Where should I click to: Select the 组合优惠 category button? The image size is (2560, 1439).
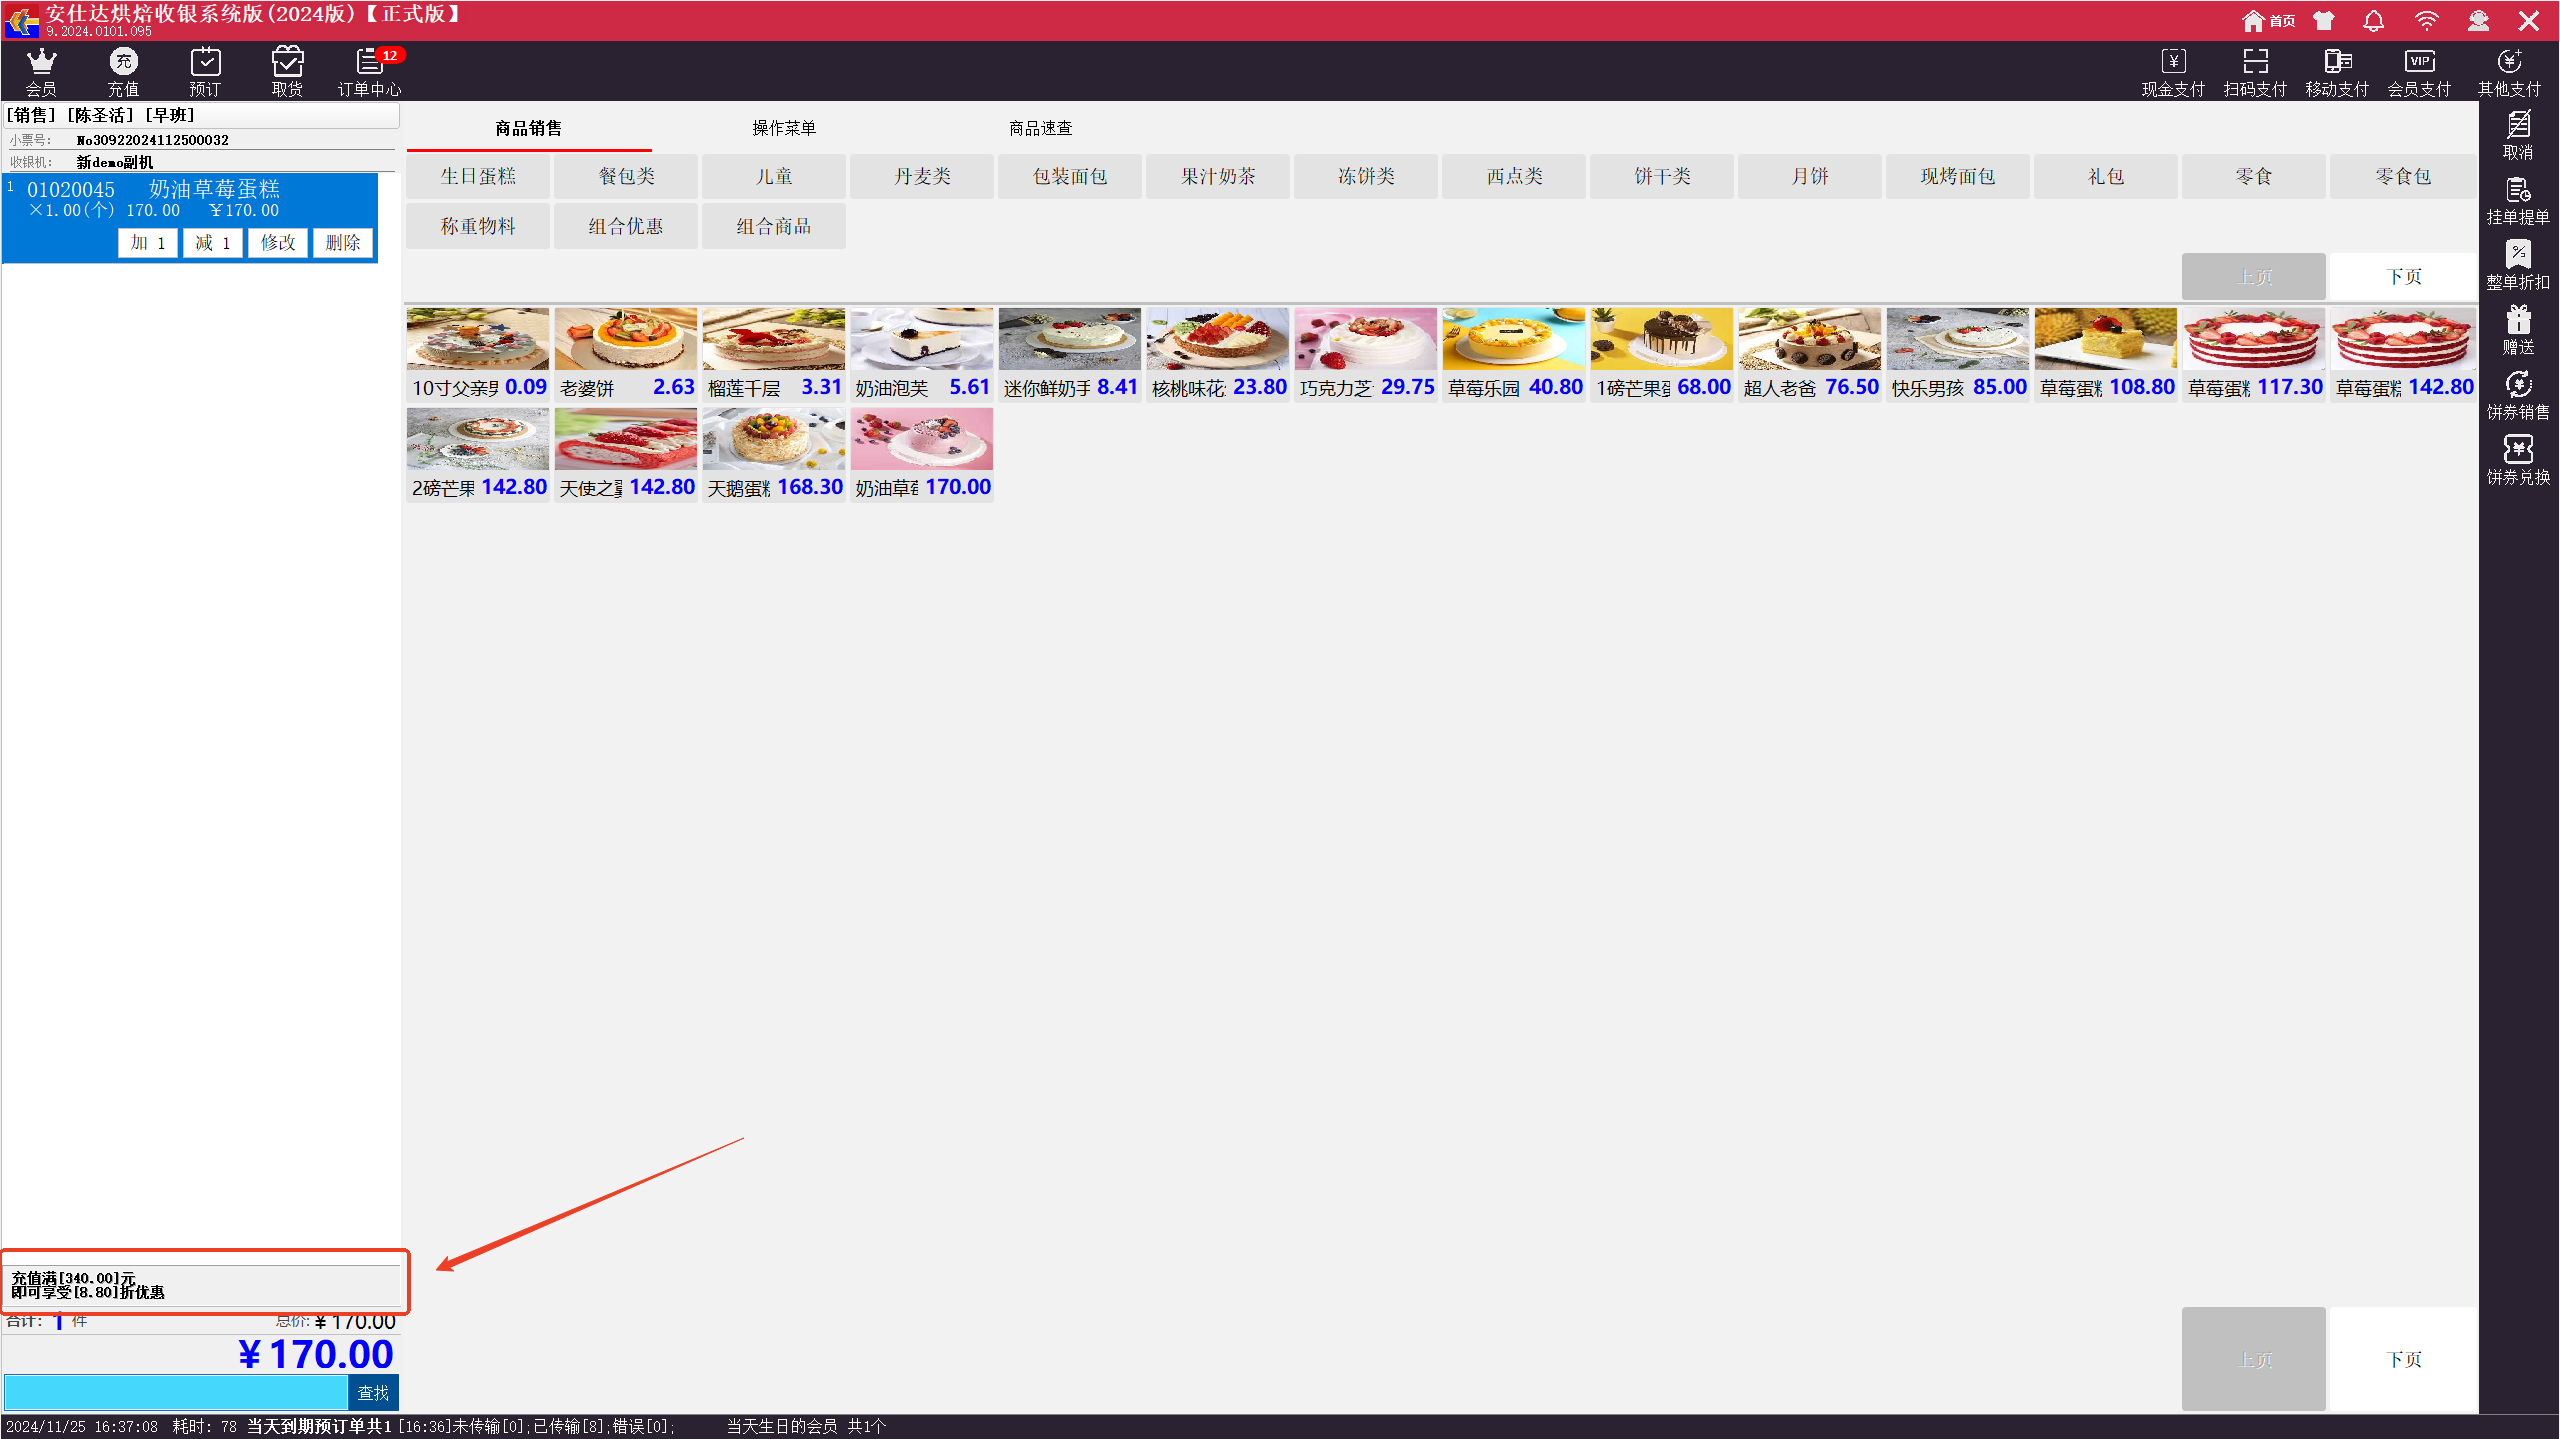click(x=625, y=226)
